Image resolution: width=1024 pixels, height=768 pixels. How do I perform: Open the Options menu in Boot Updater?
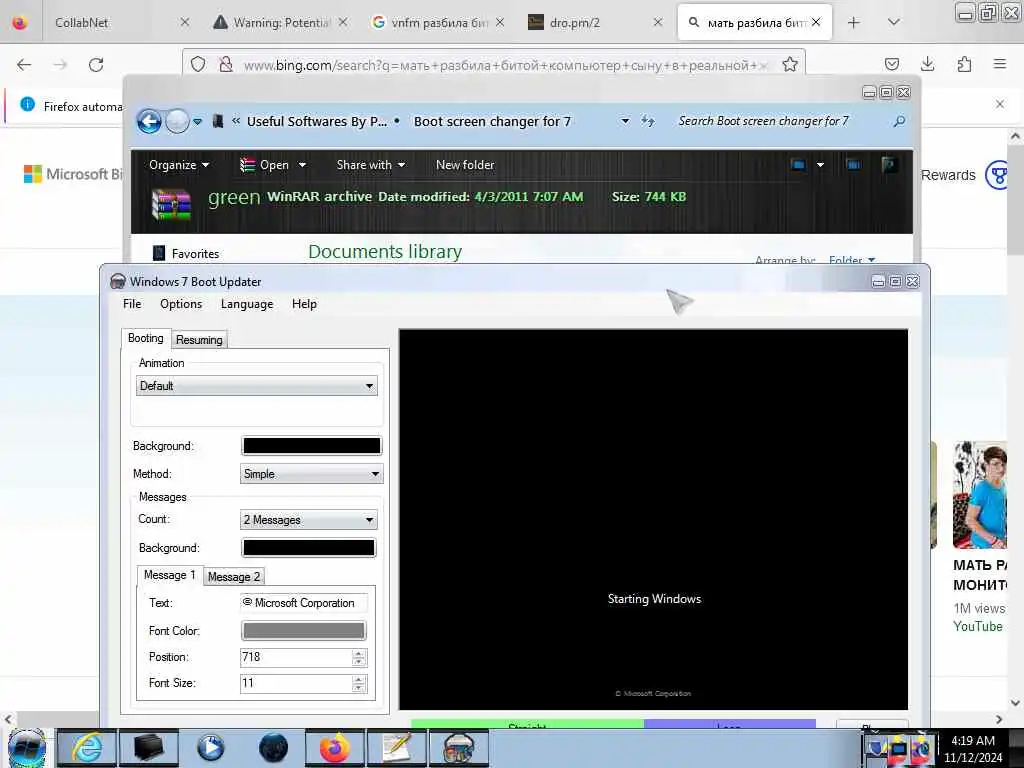pyautogui.click(x=181, y=304)
